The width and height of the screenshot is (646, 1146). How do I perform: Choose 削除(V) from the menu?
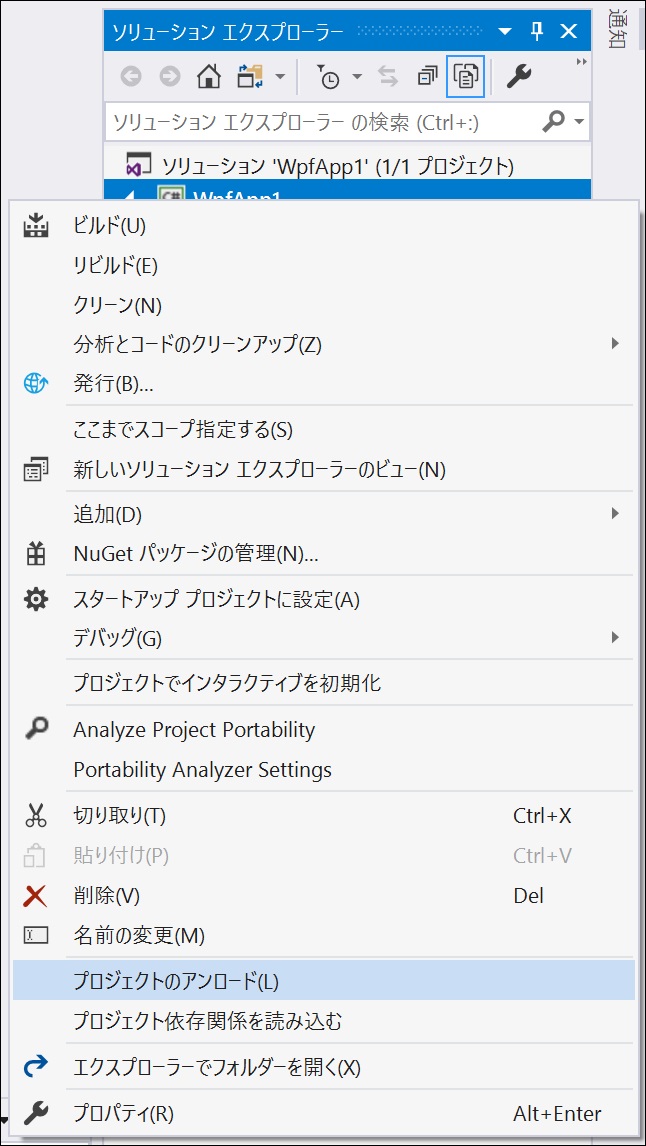pyautogui.click(x=323, y=895)
